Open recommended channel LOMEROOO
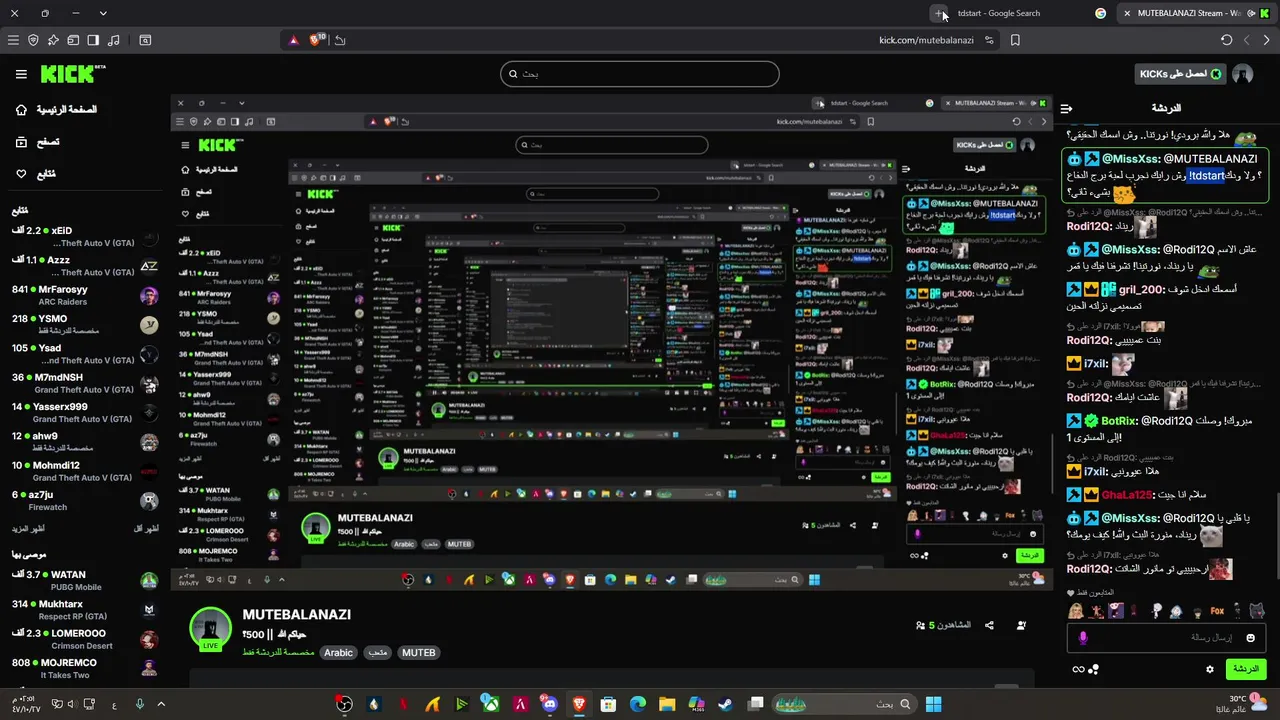 tap(84, 640)
